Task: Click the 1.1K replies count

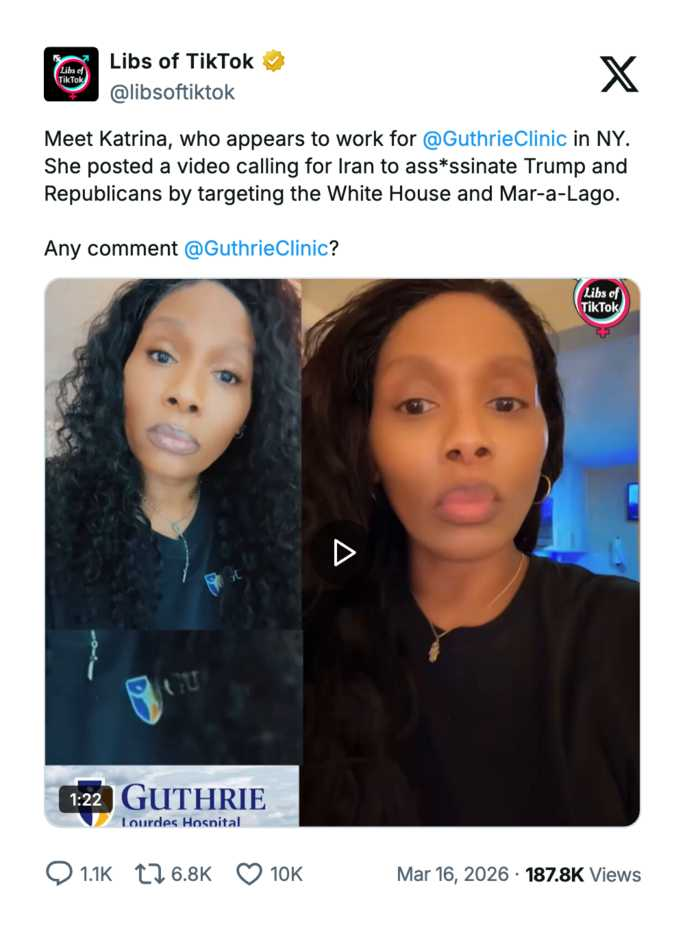Action: tap(96, 874)
